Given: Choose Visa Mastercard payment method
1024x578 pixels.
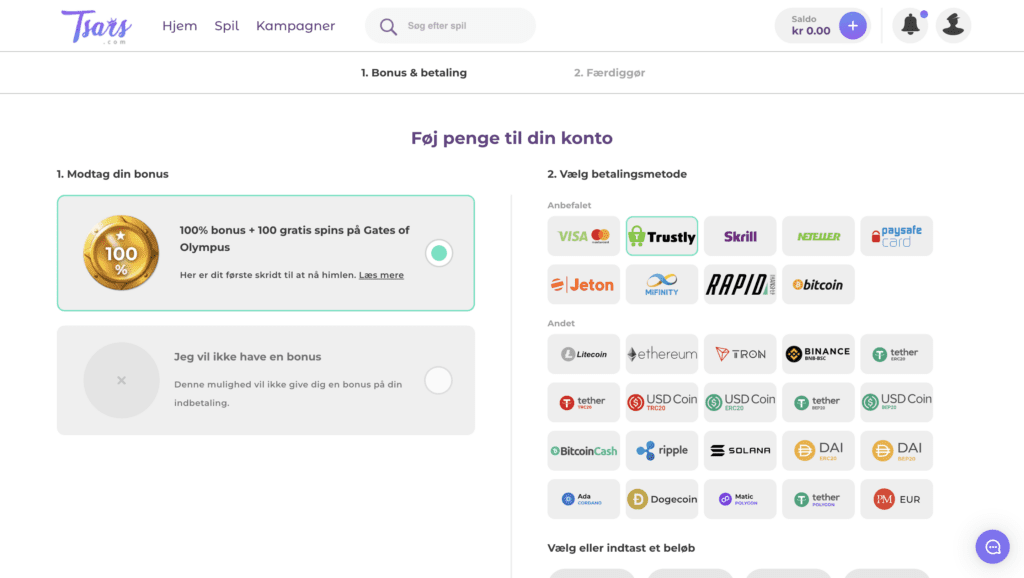Looking at the screenshot, I should click(584, 236).
